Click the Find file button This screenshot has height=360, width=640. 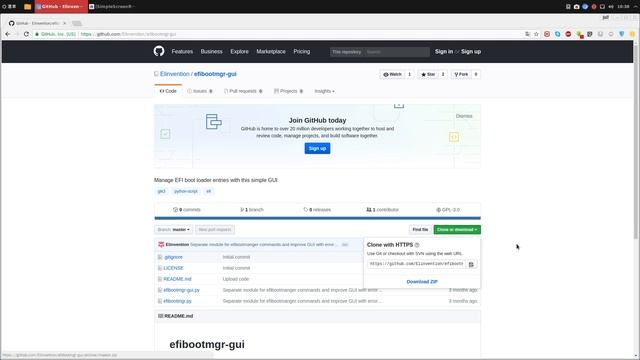click(420, 230)
